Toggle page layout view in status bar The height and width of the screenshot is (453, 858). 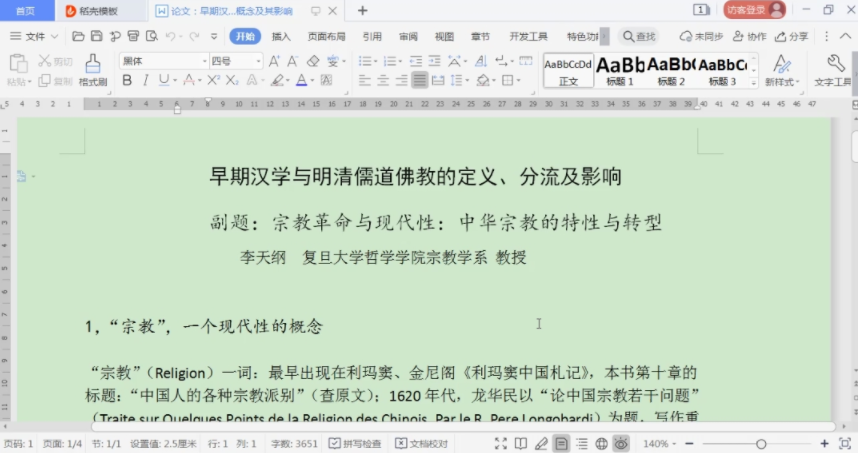point(561,443)
